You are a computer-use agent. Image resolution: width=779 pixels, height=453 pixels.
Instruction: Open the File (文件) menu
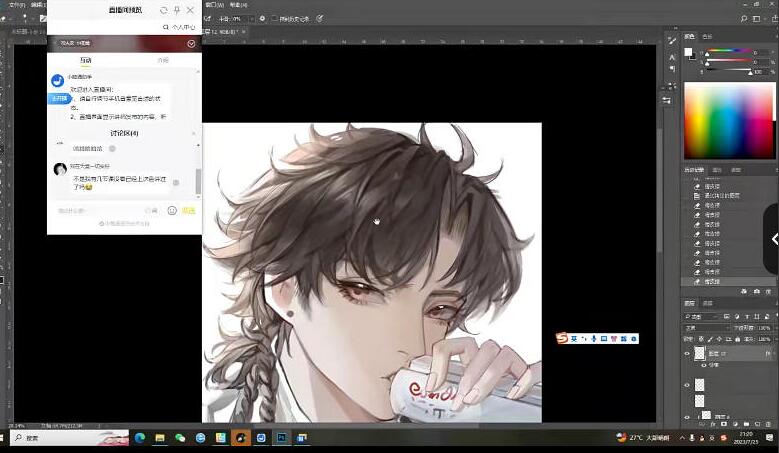[17, 4]
